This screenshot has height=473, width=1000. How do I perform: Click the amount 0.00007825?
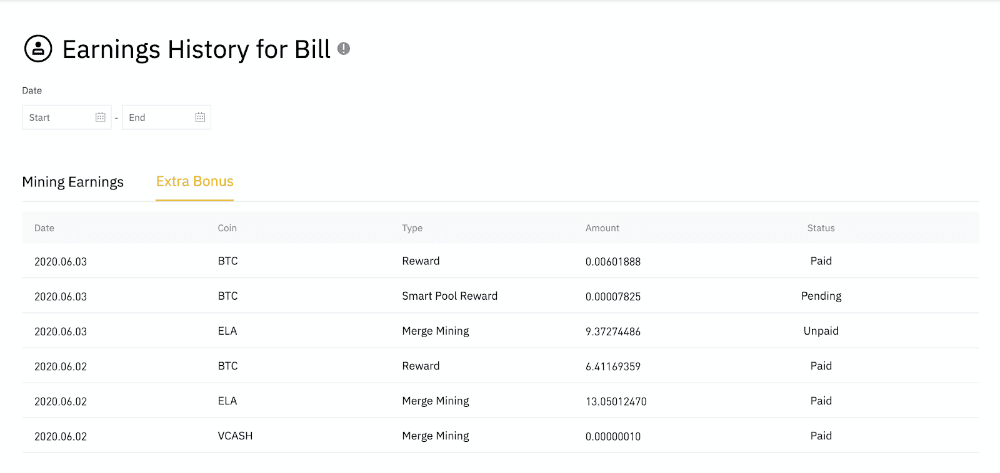point(613,296)
